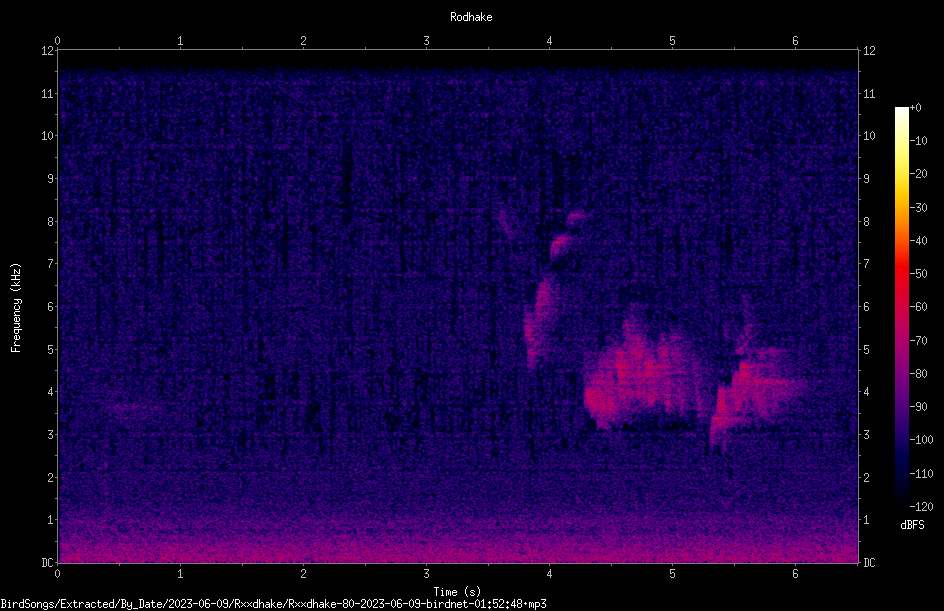The width and height of the screenshot is (944, 611).
Task: Click the 4 tick on the right frequency axis
Action: (x=866, y=392)
